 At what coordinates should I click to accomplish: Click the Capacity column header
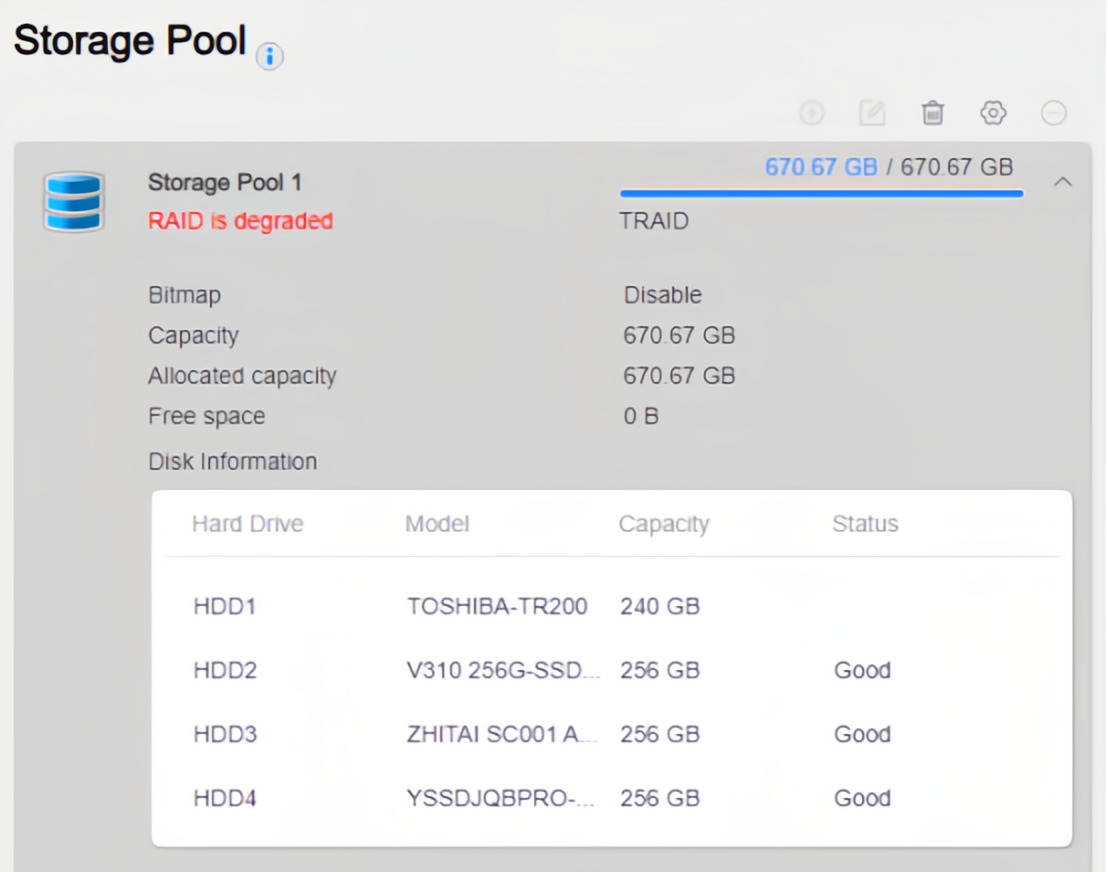point(664,524)
